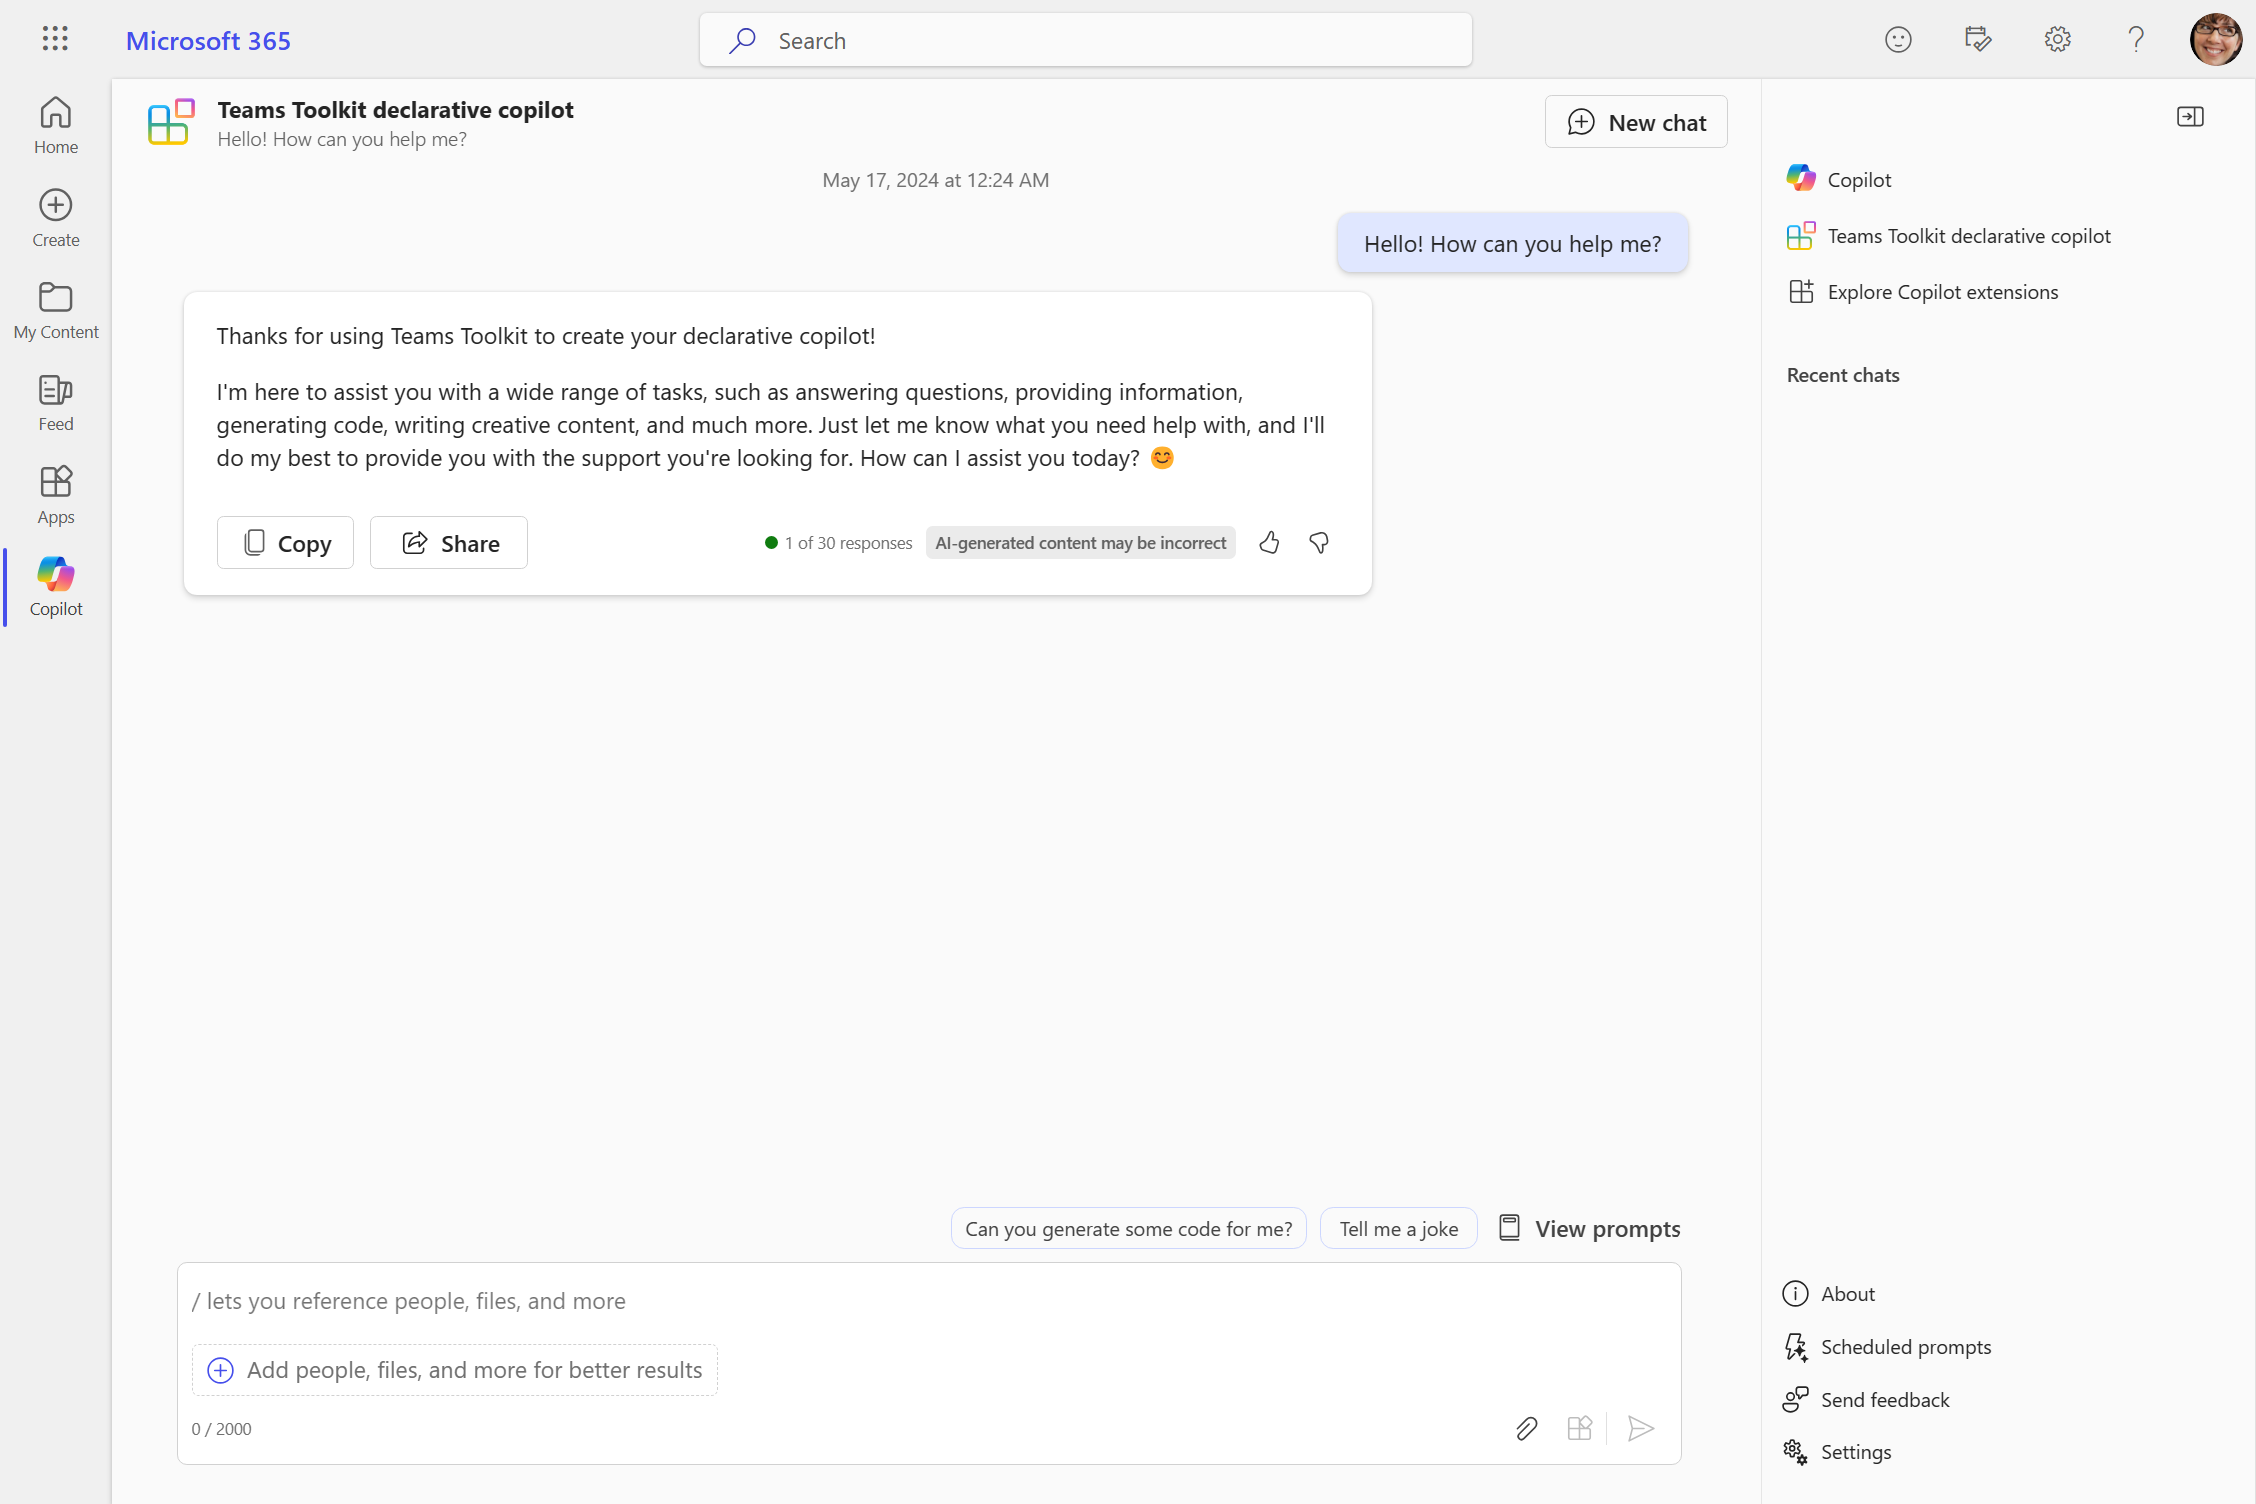Expand the View prompts menu
This screenshot has height=1504, width=2256.
[1588, 1227]
